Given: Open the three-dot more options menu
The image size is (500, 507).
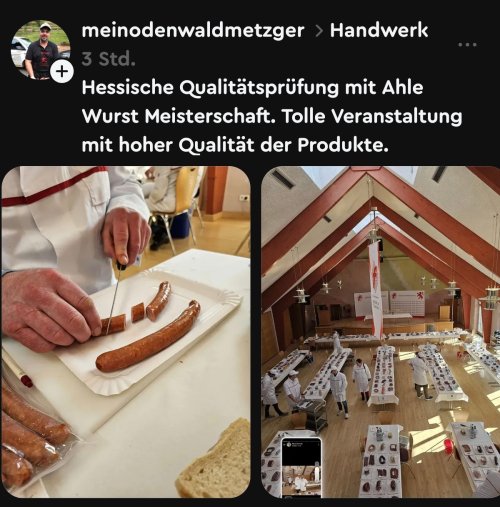Looking at the screenshot, I should click(x=467, y=44).
